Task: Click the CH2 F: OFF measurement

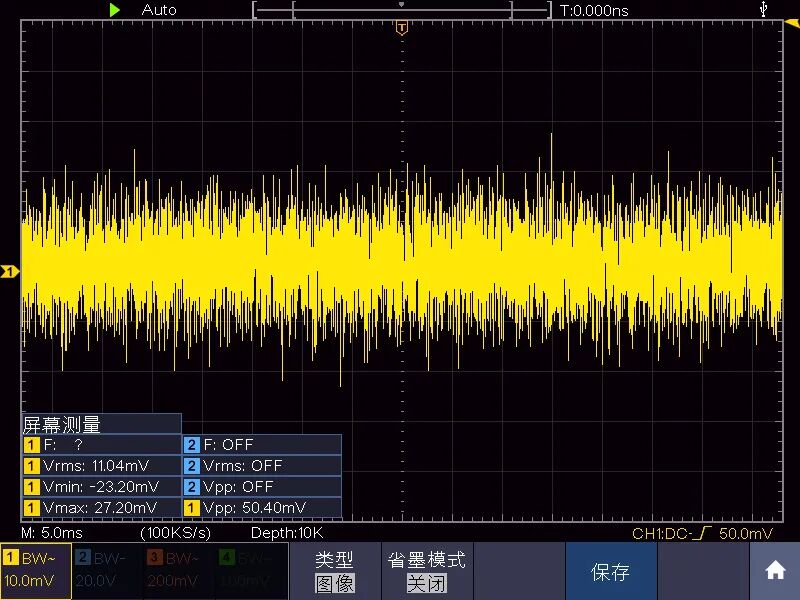Action: (x=262, y=444)
